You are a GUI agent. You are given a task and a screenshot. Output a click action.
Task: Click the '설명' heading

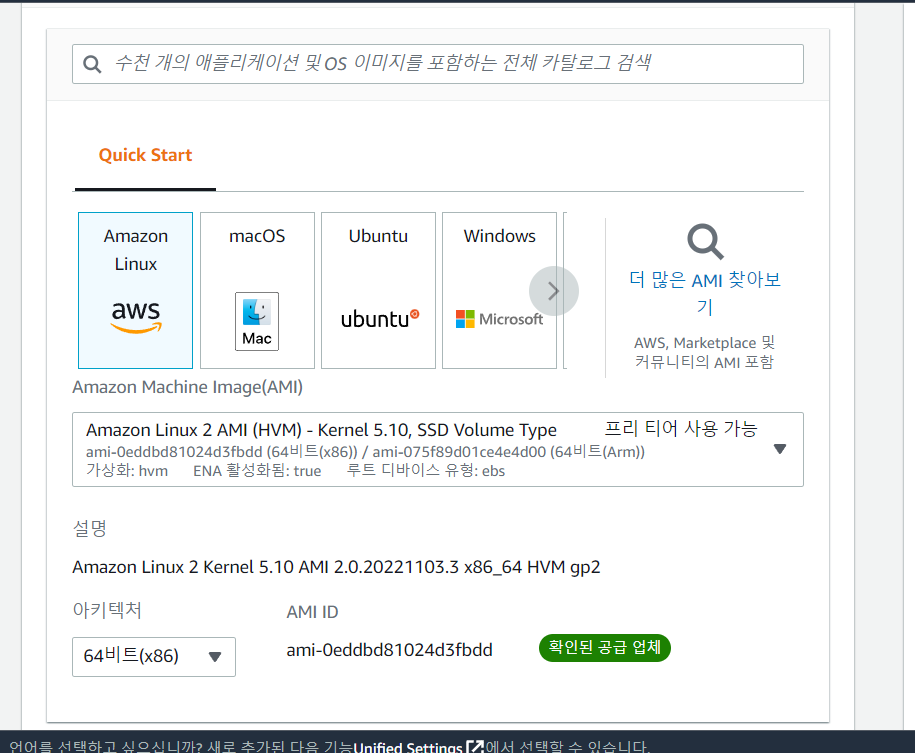(89, 529)
